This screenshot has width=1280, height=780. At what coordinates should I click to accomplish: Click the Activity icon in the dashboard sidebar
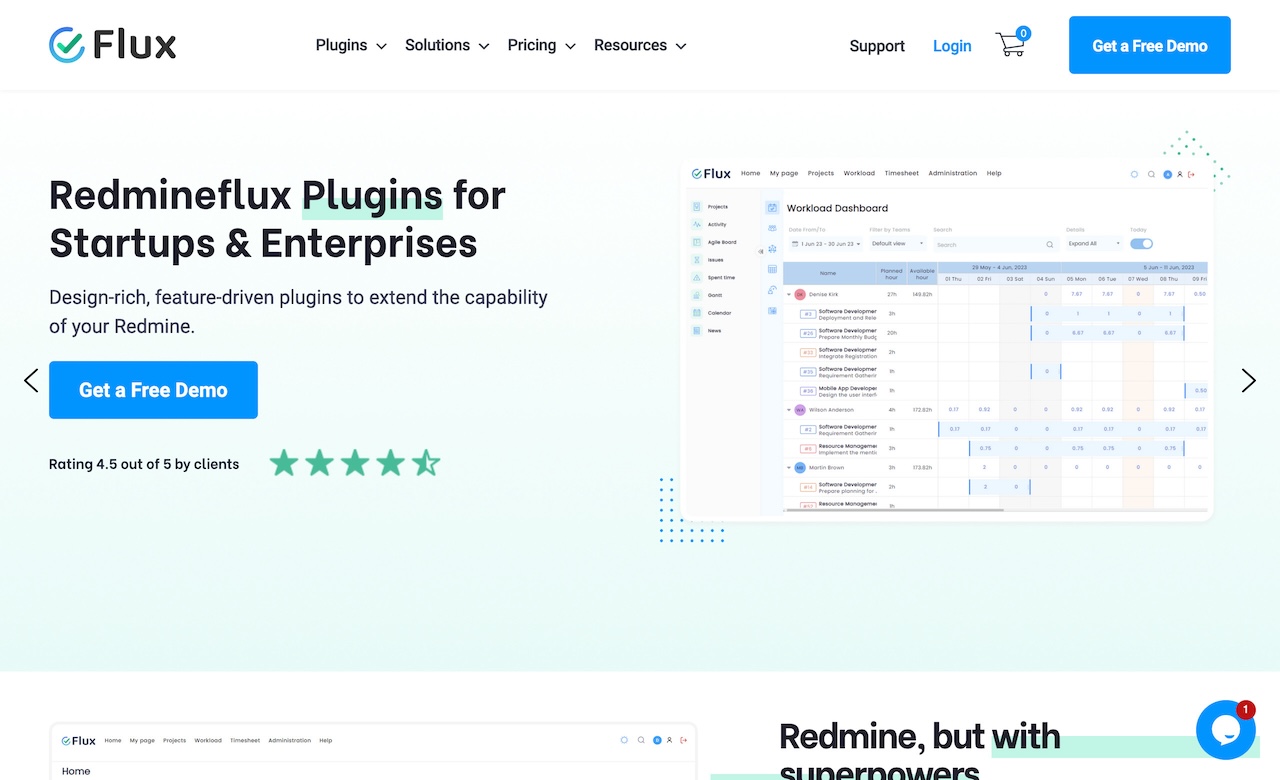(697, 225)
